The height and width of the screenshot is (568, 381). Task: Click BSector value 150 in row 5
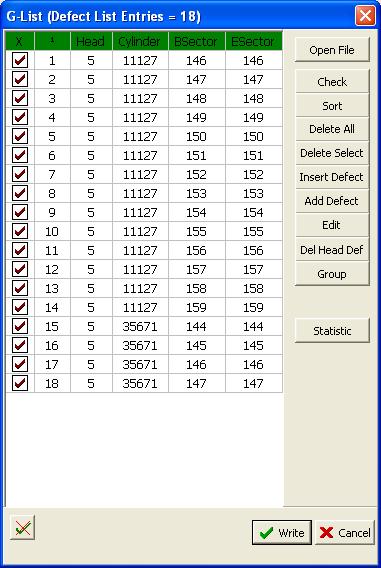click(197, 136)
